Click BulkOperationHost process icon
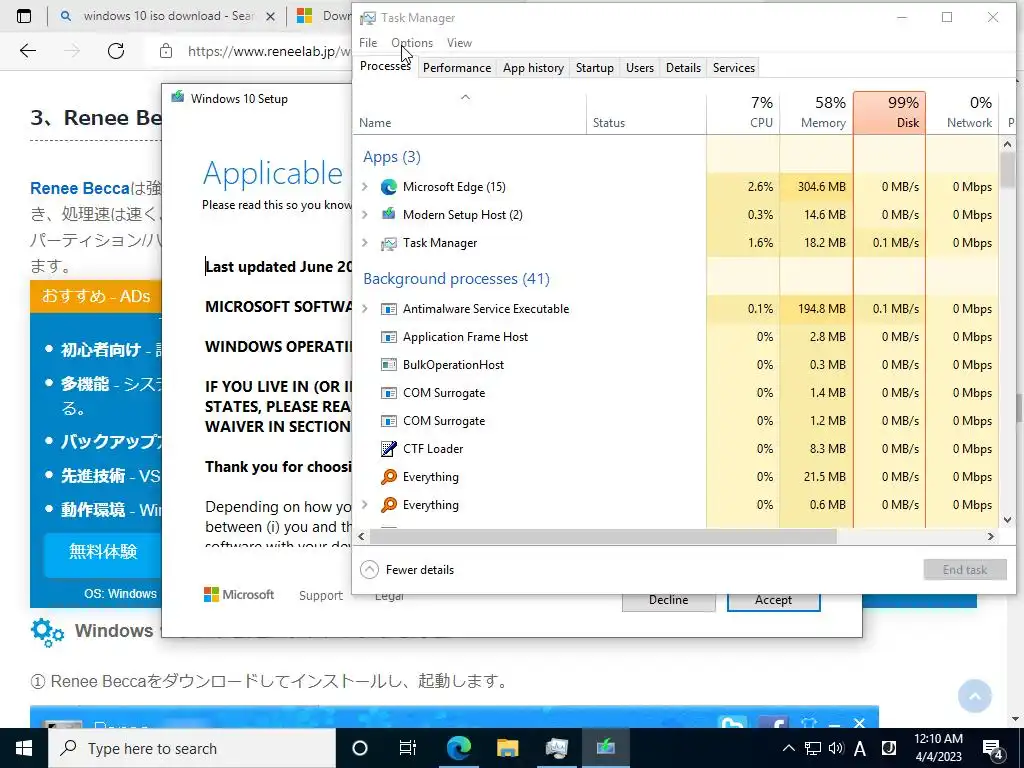The image size is (1024, 768). click(x=389, y=365)
